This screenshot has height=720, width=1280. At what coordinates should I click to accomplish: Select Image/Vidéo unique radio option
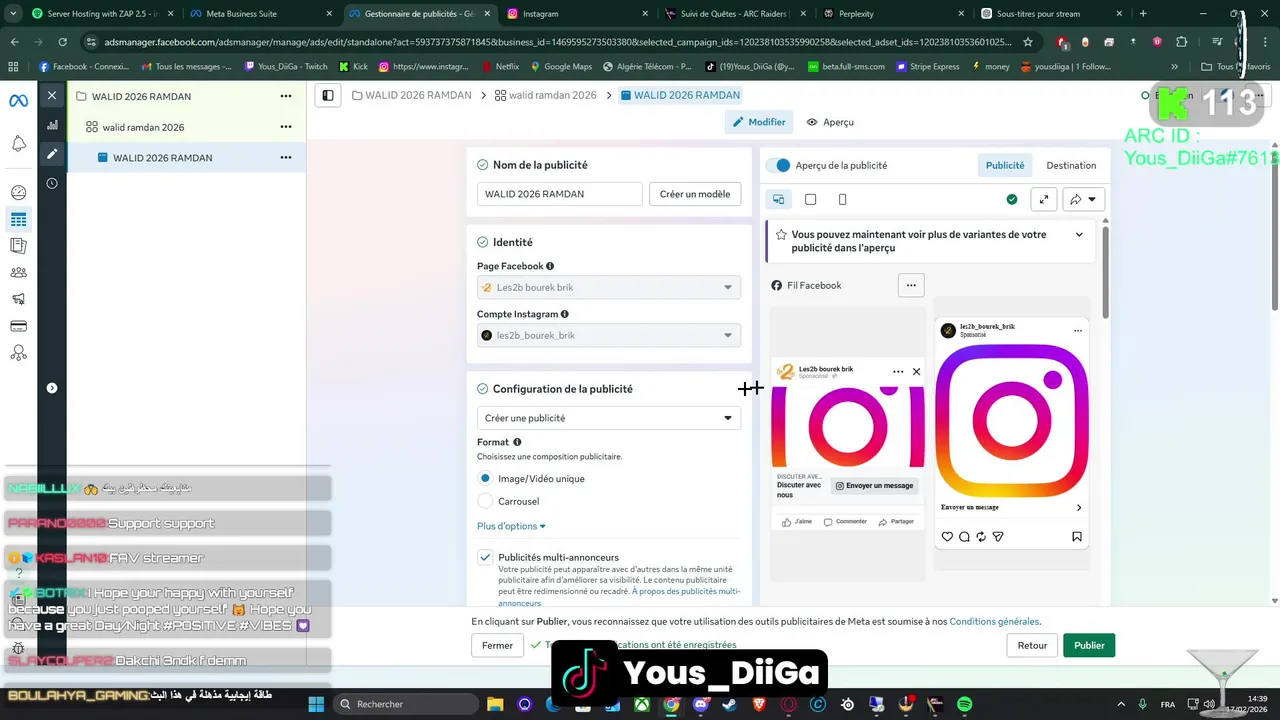pos(485,478)
